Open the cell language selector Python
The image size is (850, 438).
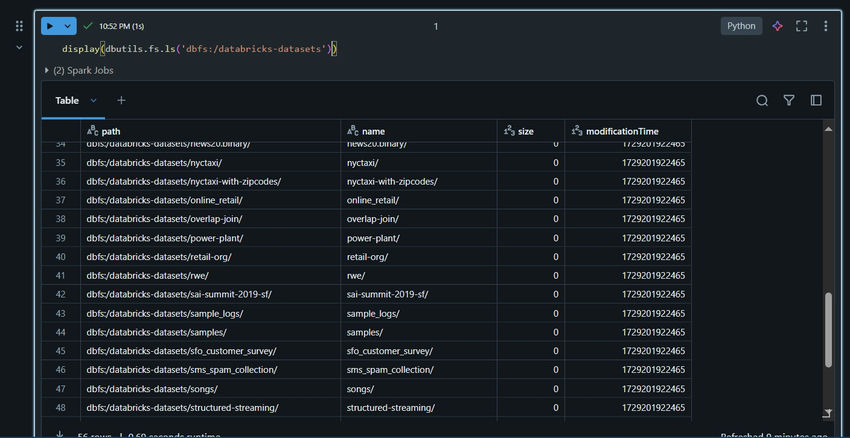click(x=741, y=26)
